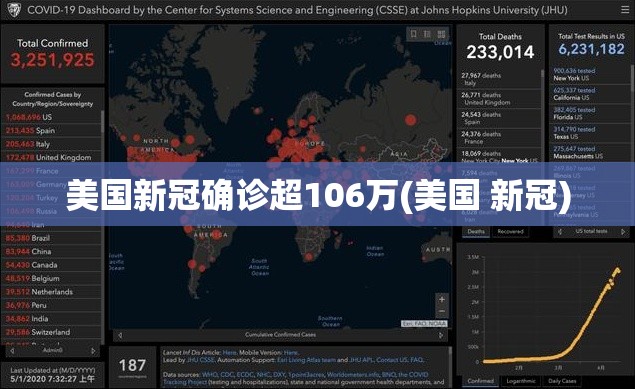The width and height of the screenshot is (635, 389).
Task: Click the large red Russia case circle on map
Action: pyautogui.click(x=411, y=120)
